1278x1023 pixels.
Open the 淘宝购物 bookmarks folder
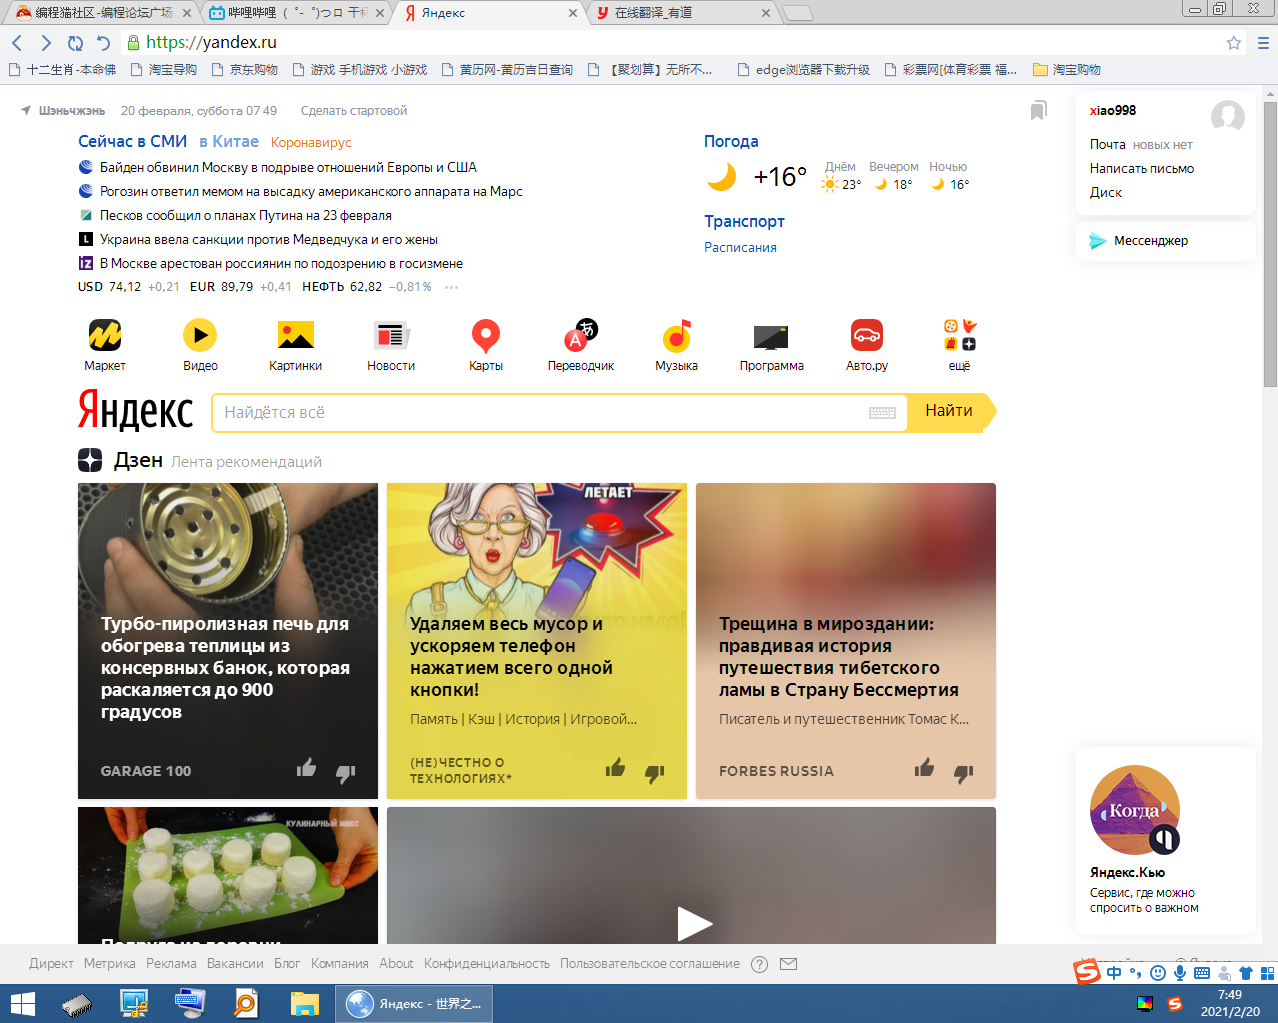[x=1067, y=70]
